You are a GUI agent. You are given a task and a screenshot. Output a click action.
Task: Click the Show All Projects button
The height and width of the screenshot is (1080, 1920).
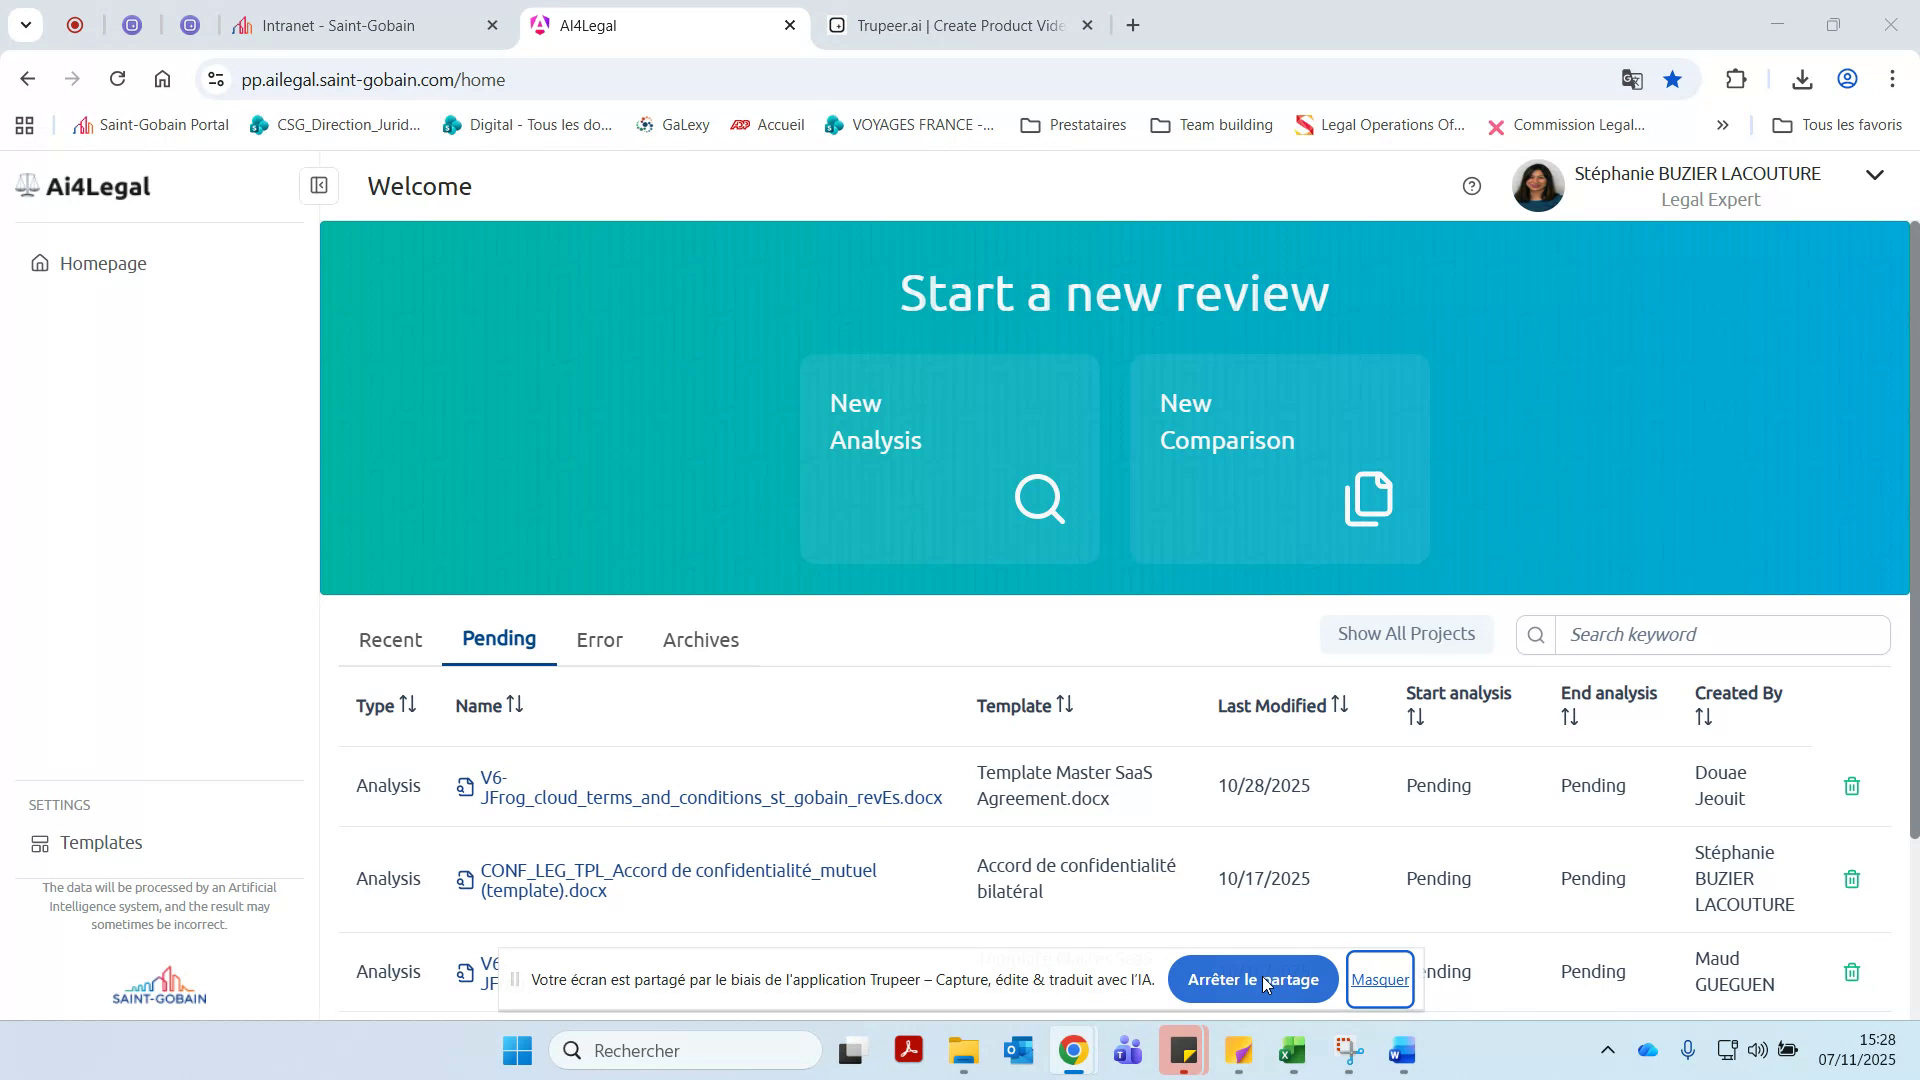[x=1406, y=633]
